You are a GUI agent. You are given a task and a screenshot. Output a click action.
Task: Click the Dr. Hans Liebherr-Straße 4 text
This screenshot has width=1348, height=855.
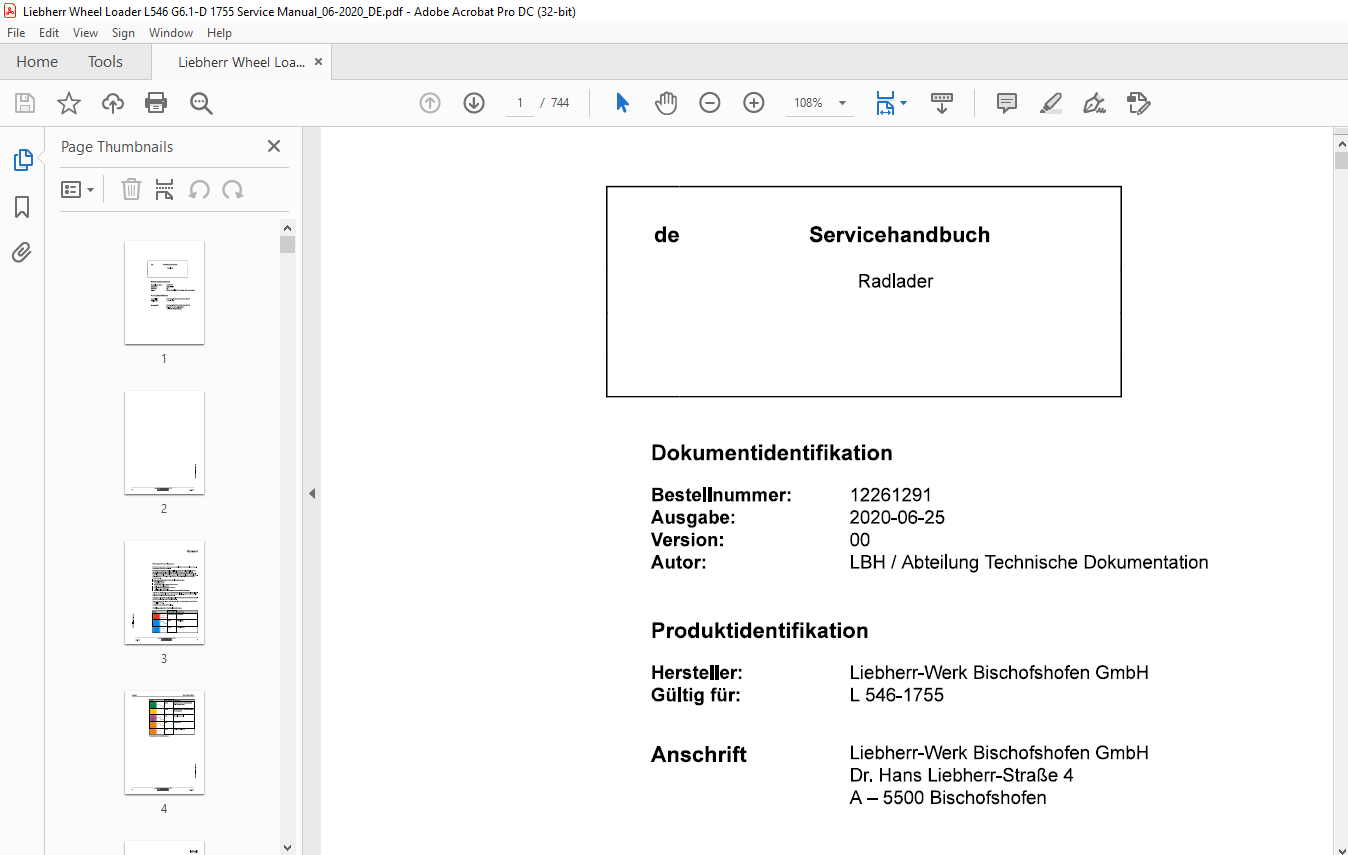coord(962,776)
